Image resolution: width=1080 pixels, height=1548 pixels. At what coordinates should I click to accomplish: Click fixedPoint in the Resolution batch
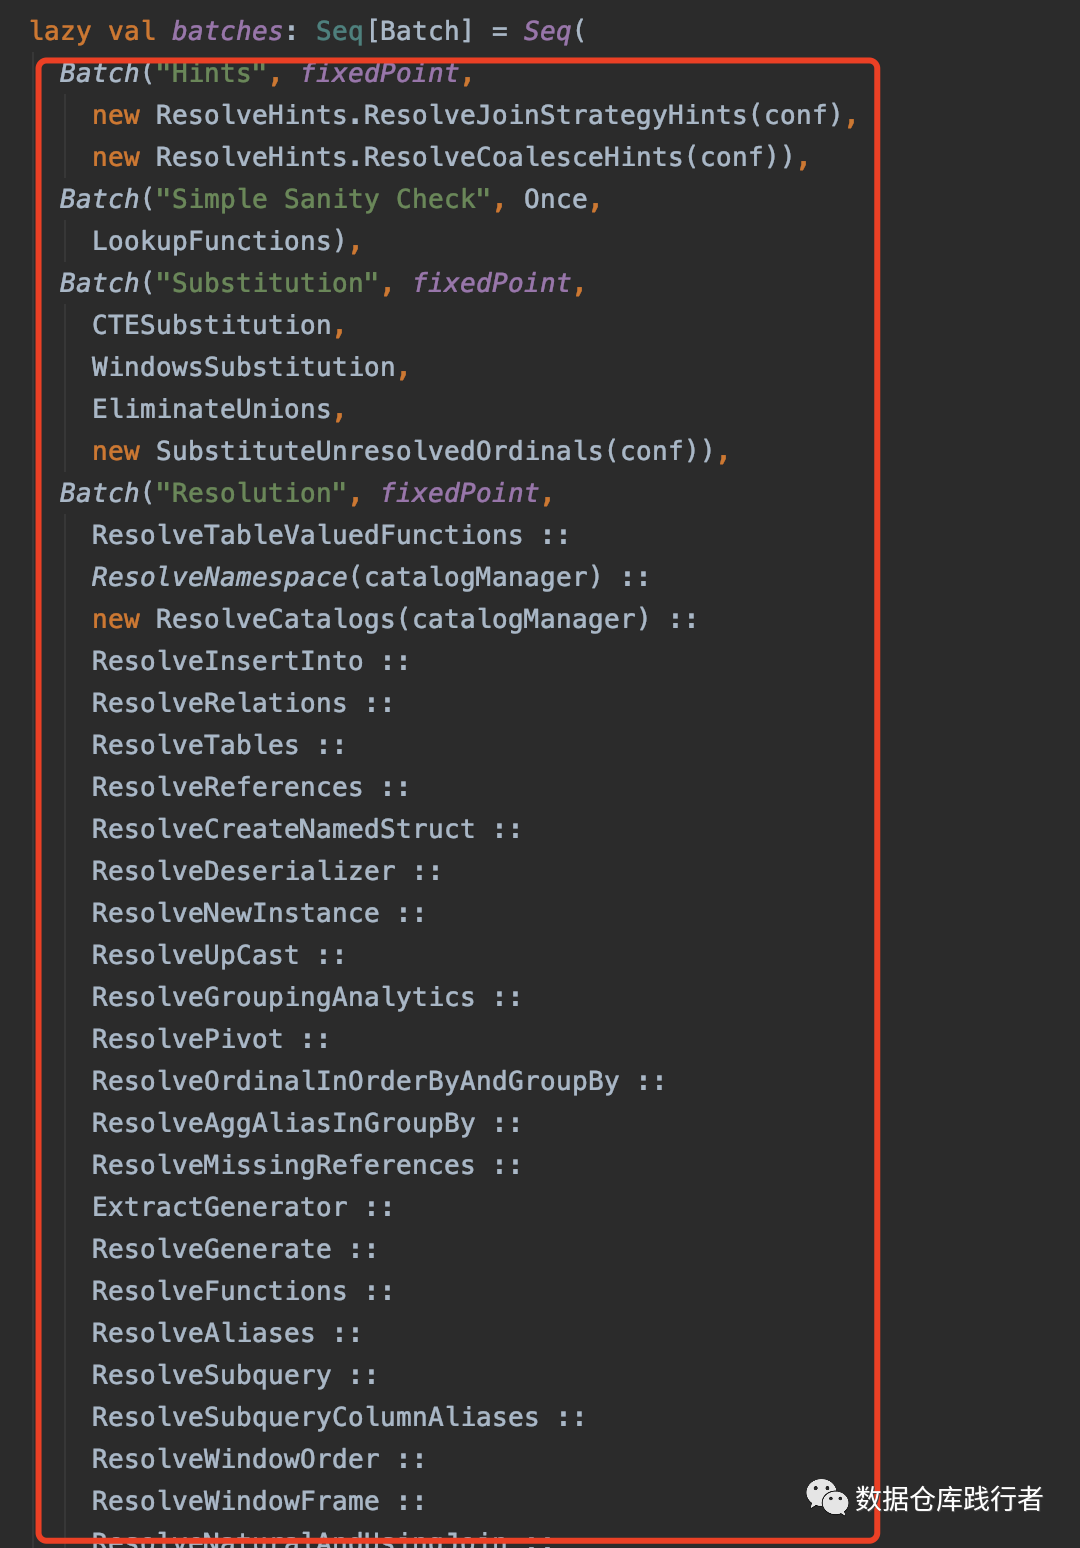[x=459, y=493]
